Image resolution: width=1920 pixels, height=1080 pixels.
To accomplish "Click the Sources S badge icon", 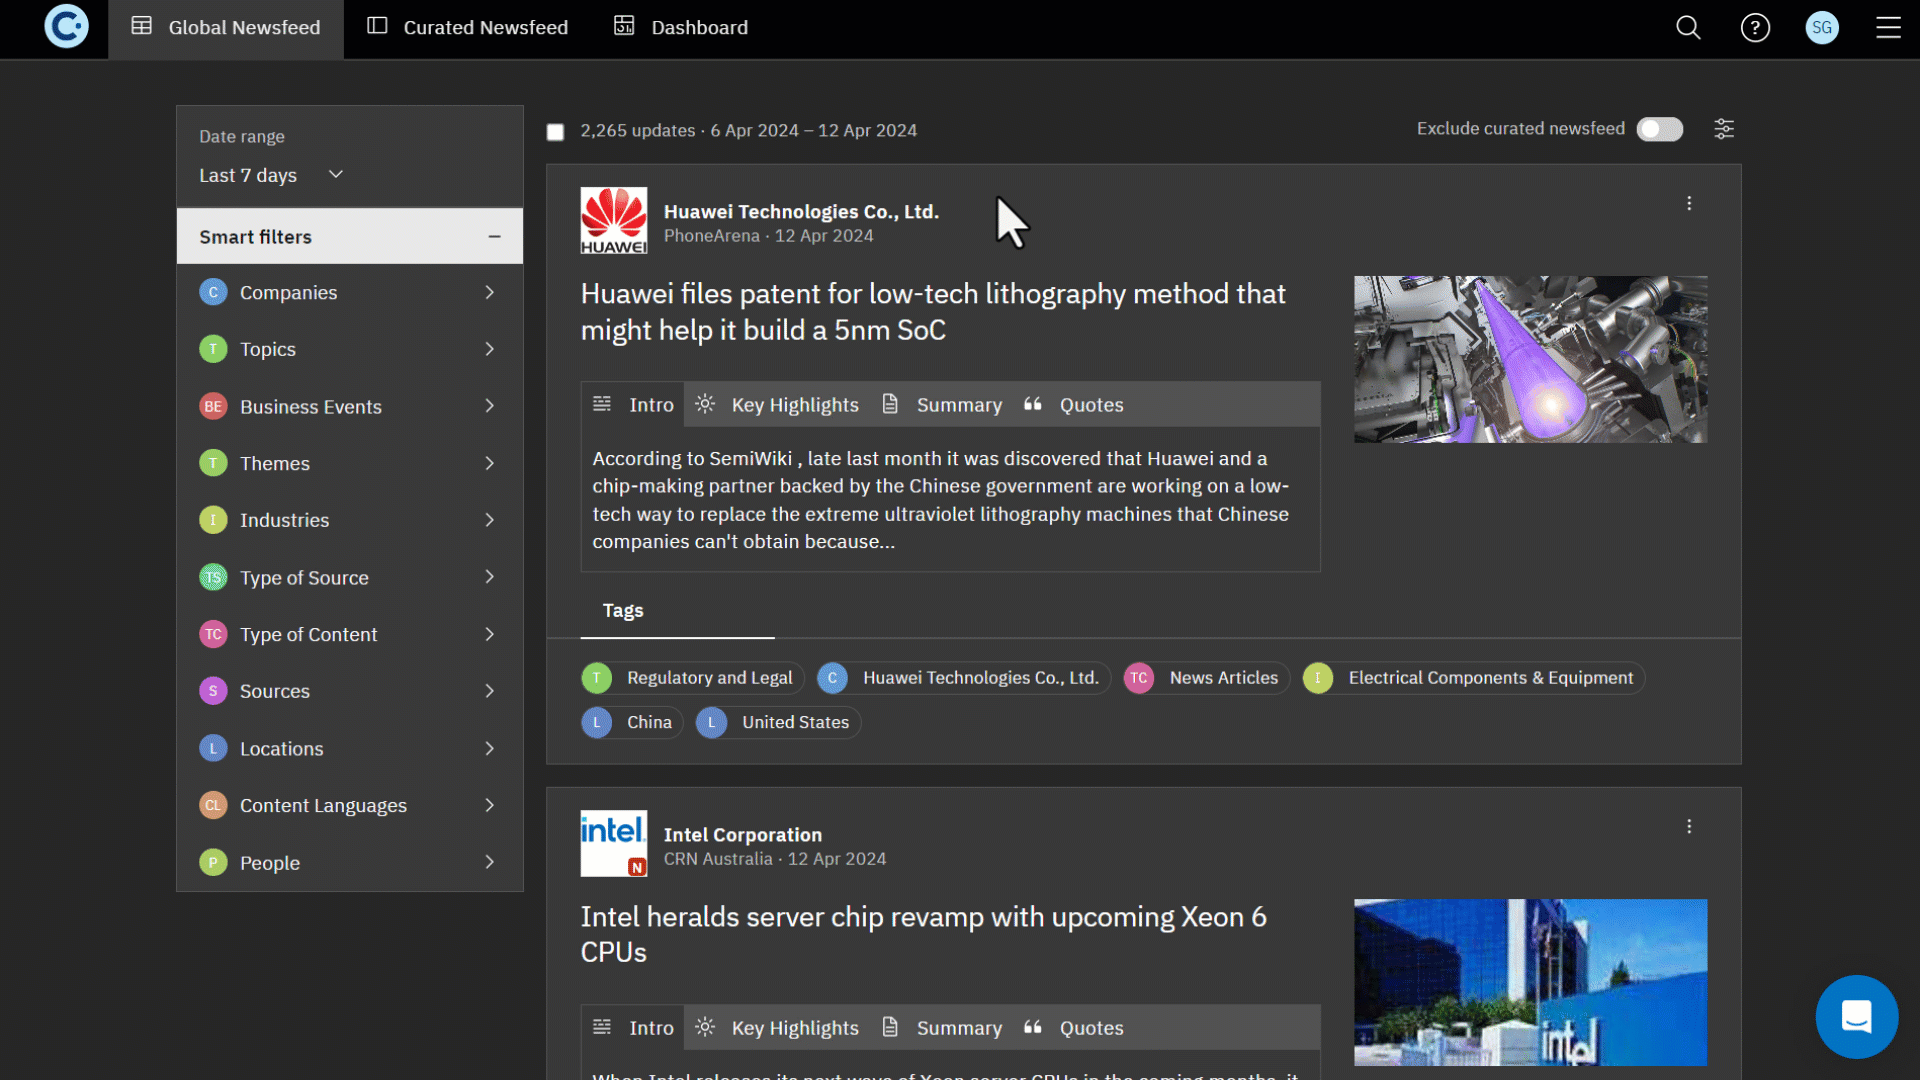I will tap(213, 691).
